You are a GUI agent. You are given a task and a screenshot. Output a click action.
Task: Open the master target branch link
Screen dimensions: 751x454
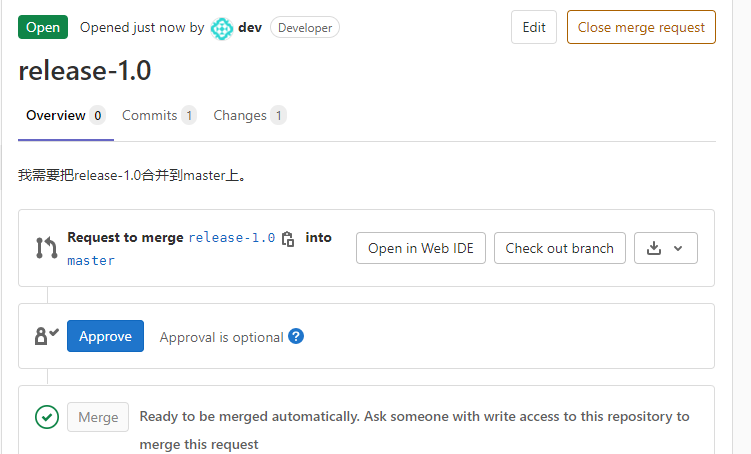(x=91, y=261)
